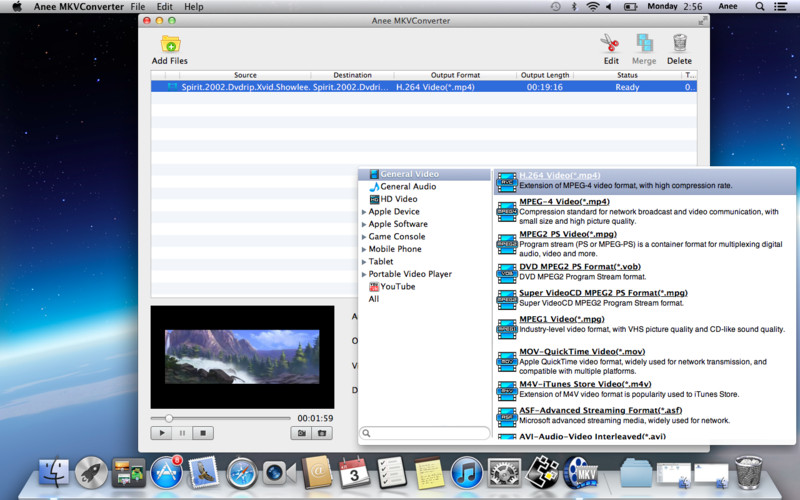
Task: Open System Preferences gear in the Dock
Action: click(x=504, y=472)
